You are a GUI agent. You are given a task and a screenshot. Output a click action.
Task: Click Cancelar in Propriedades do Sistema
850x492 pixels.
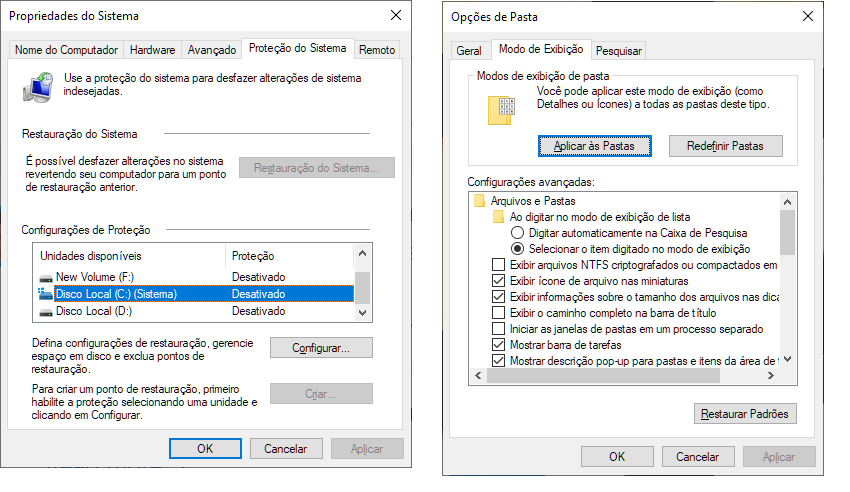tap(286, 449)
